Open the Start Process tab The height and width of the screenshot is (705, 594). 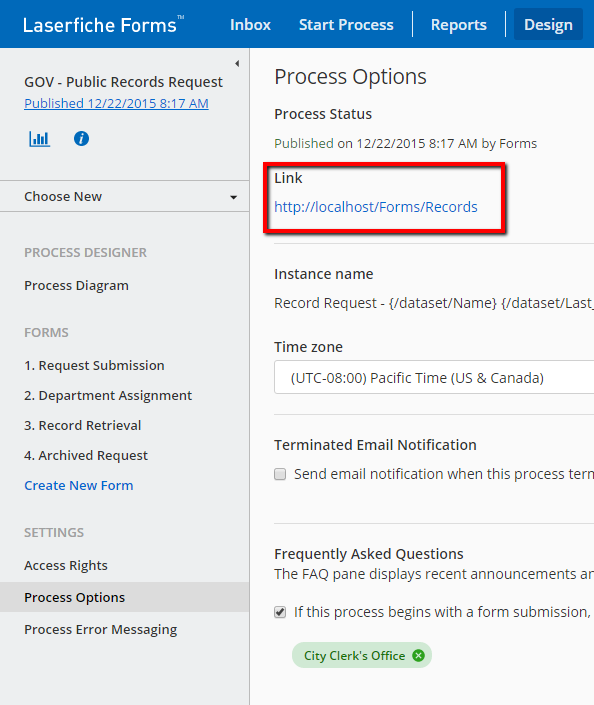346,24
